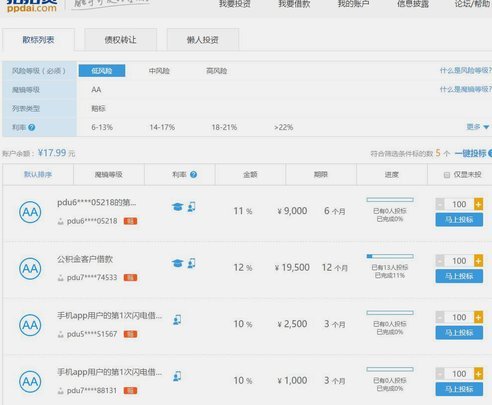This screenshot has width=492, height=405.
Task: Click phone verification icon on pdu6****05218 row
Action: pyautogui.click(x=191, y=207)
